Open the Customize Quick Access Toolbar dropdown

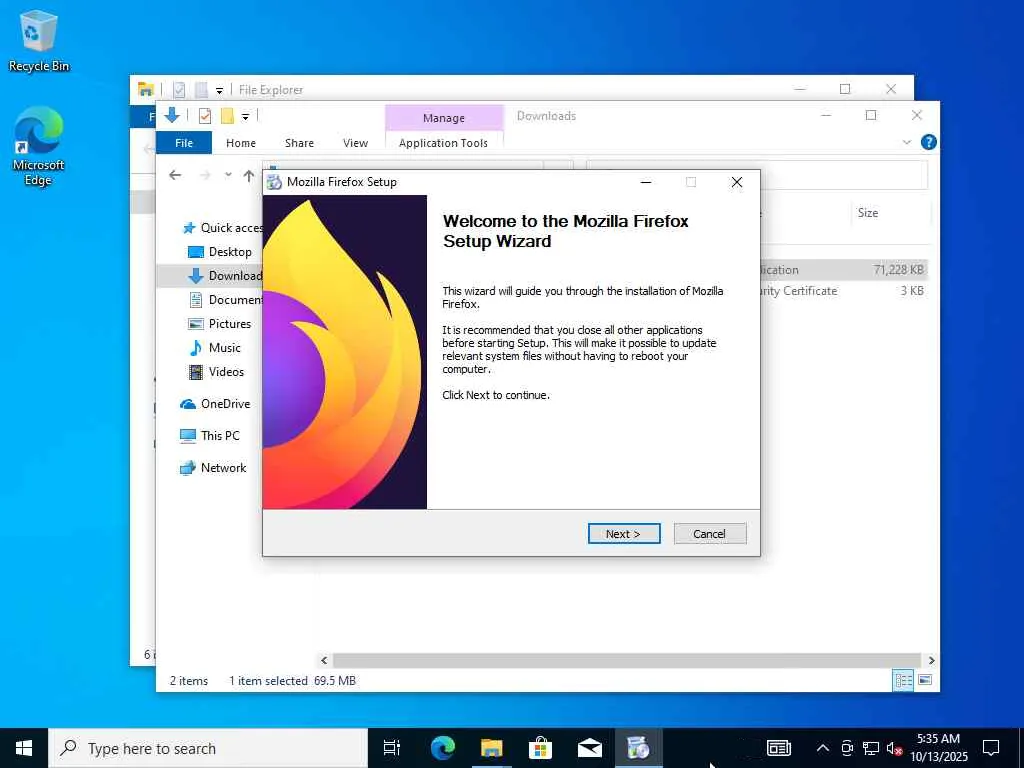(245, 117)
